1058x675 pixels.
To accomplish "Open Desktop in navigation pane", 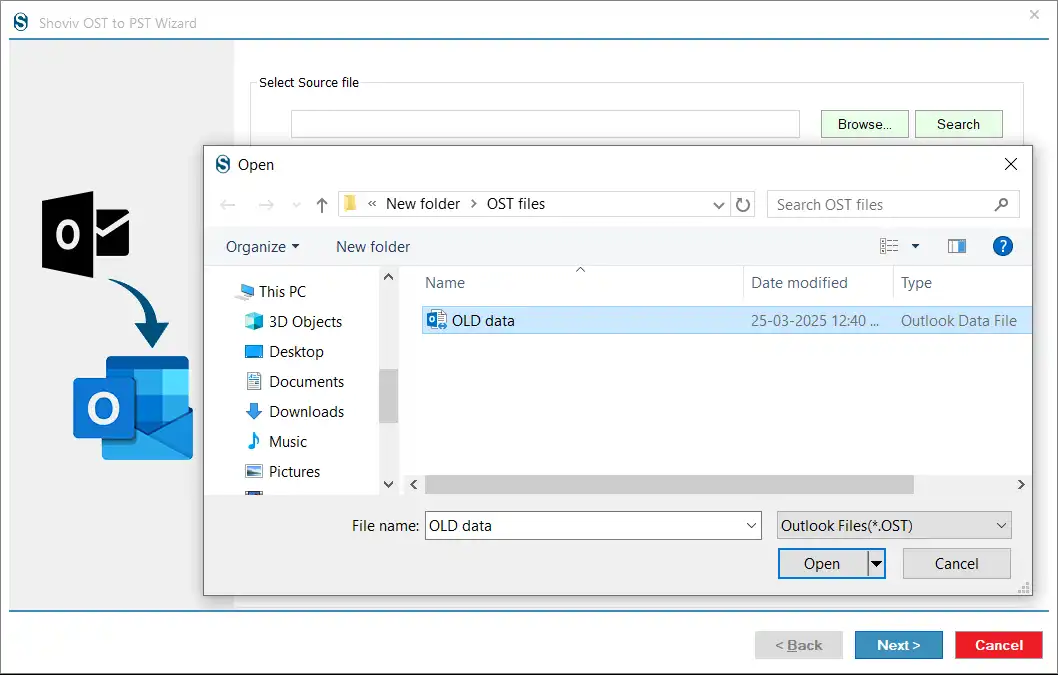I will pyautogui.click(x=284, y=352).
